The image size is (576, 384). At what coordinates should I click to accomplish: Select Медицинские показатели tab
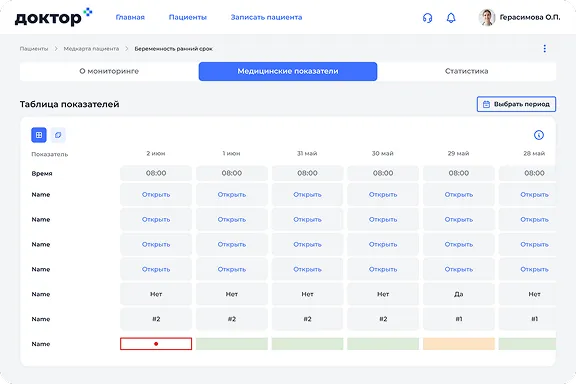[288, 71]
